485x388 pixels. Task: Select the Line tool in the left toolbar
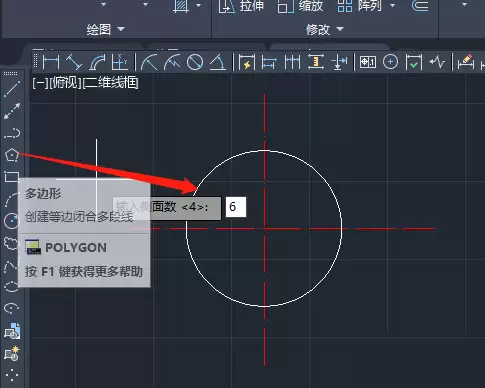pos(12,89)
